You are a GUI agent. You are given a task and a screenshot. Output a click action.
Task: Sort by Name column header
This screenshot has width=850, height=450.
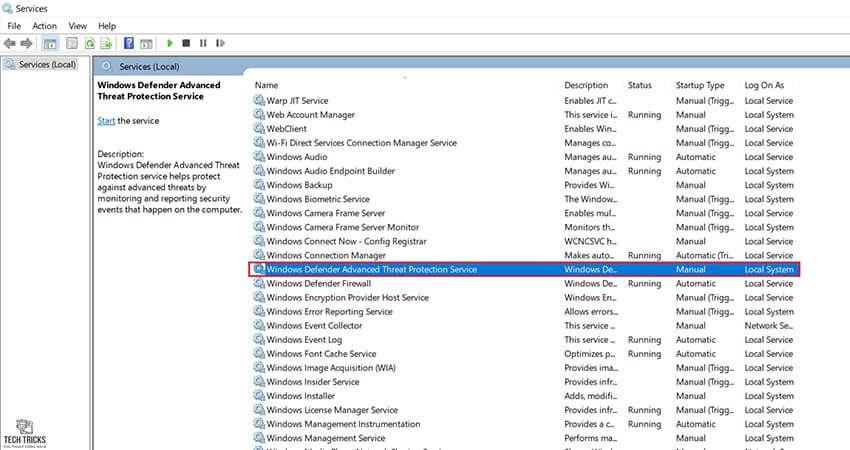266,85
